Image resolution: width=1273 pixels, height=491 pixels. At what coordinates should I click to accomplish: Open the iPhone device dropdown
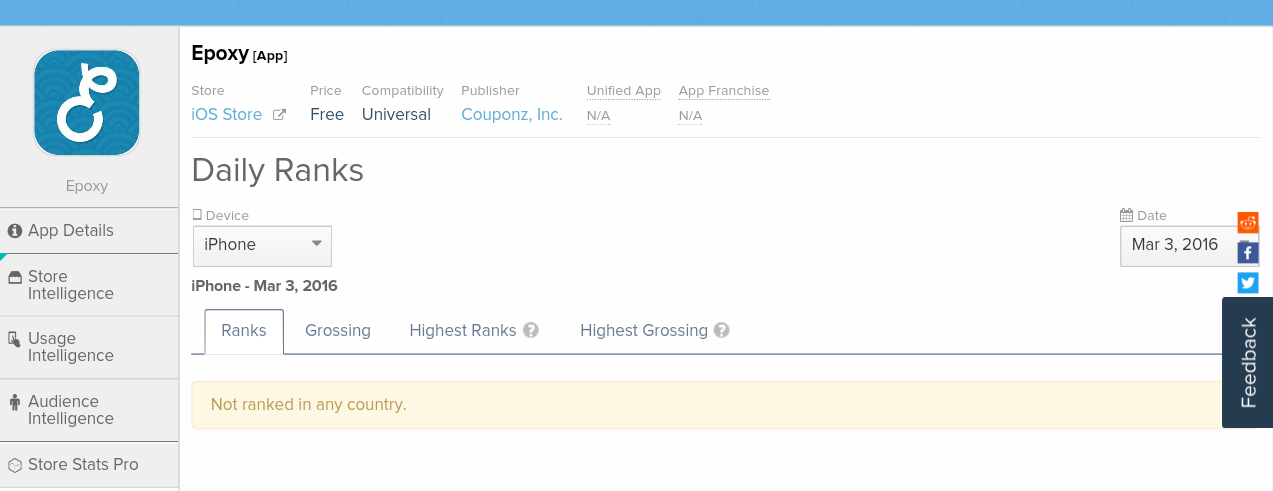pyautogui.click(x=262, y=245)
